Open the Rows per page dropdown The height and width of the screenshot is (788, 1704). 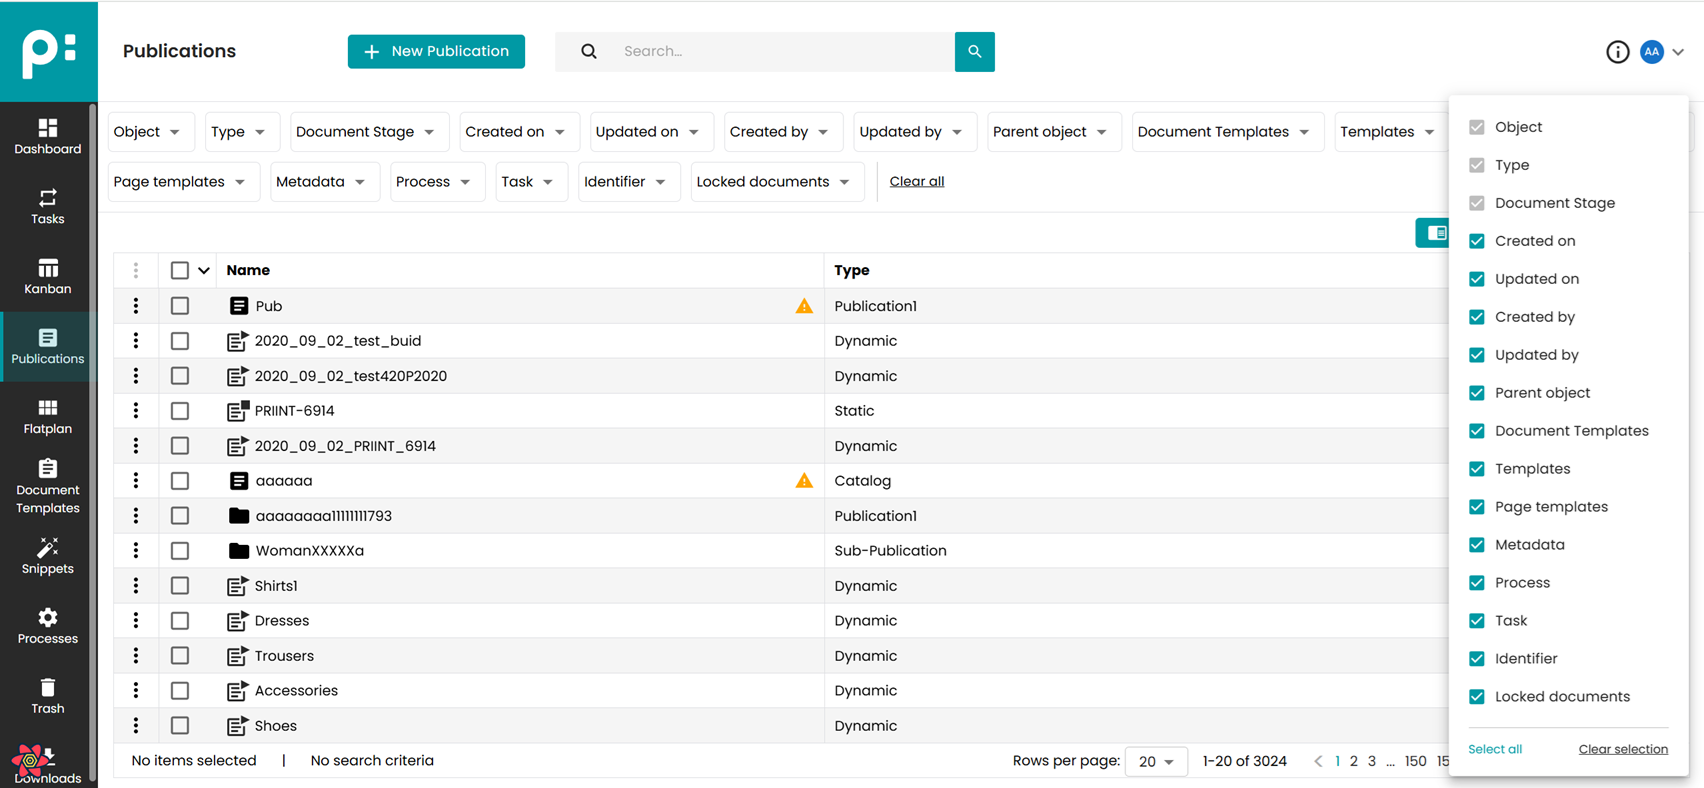[1156, 762]
